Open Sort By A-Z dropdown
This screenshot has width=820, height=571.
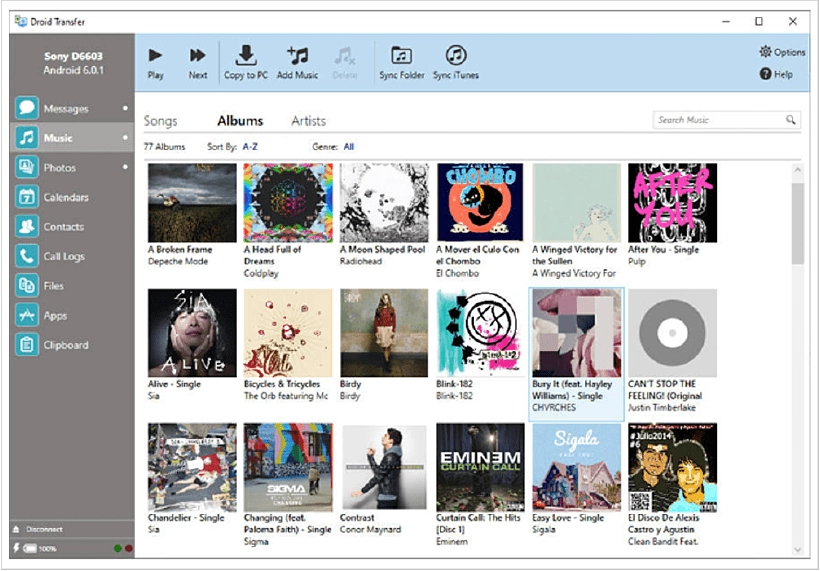[250, 147]
